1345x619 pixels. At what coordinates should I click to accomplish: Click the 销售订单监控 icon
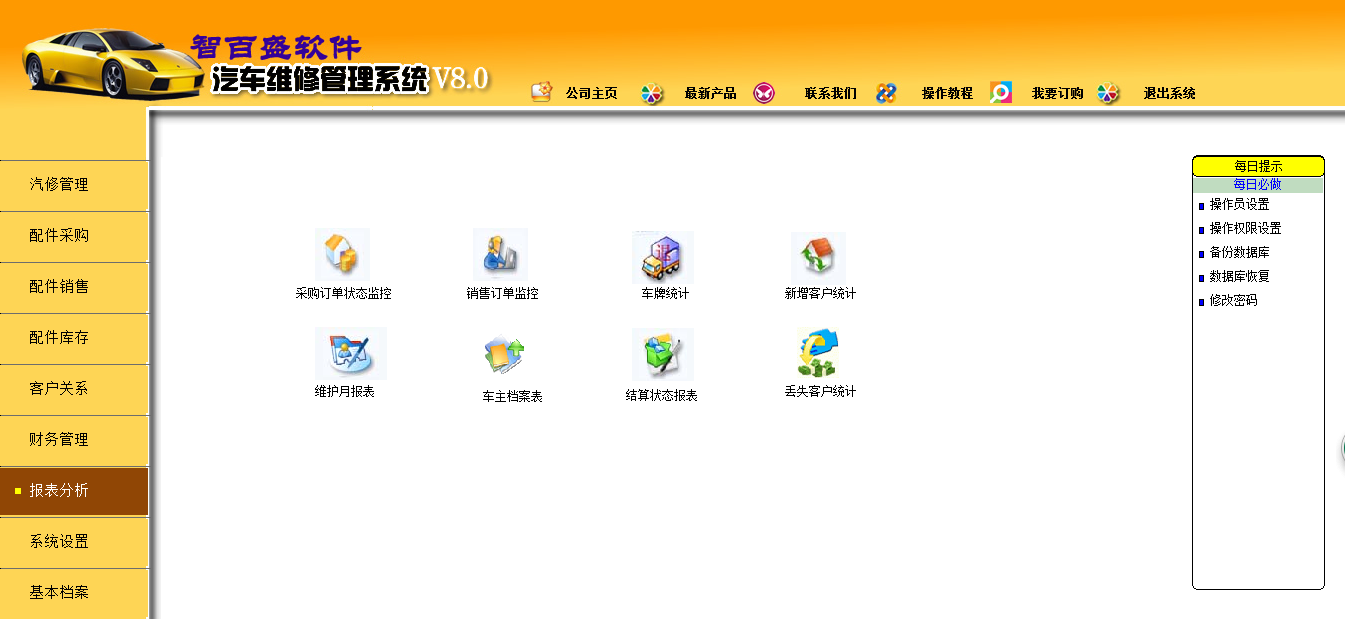pyautogui.click(x=500, y=256)
